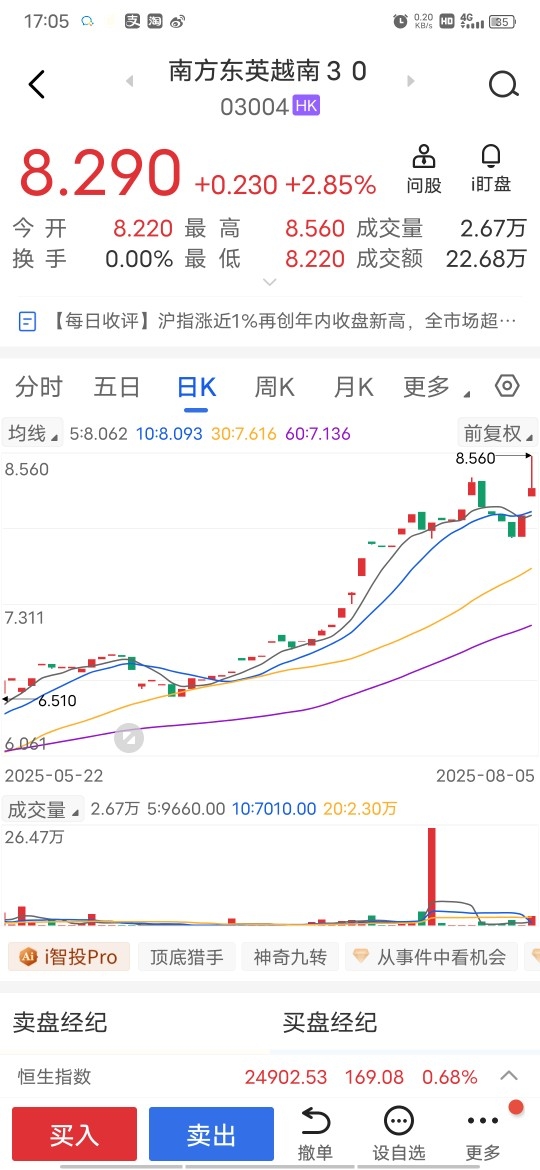Tap the tallest red volume bar
The height and width of the screenshot is (1170, 540).
[431, 876]
